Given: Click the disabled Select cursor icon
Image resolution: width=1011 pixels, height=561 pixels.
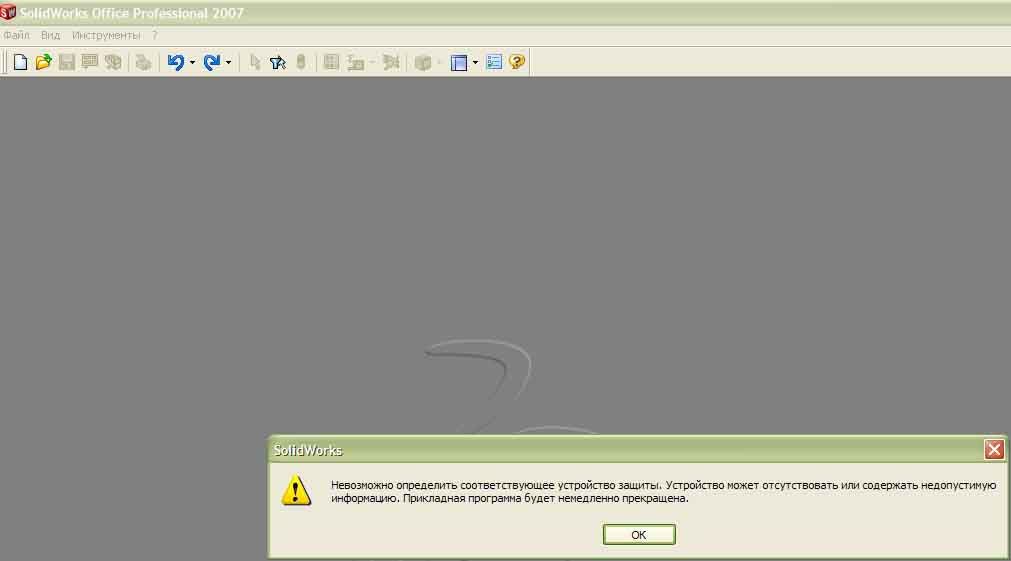Looking at the screenshot, I should click(x=255, y=62).
